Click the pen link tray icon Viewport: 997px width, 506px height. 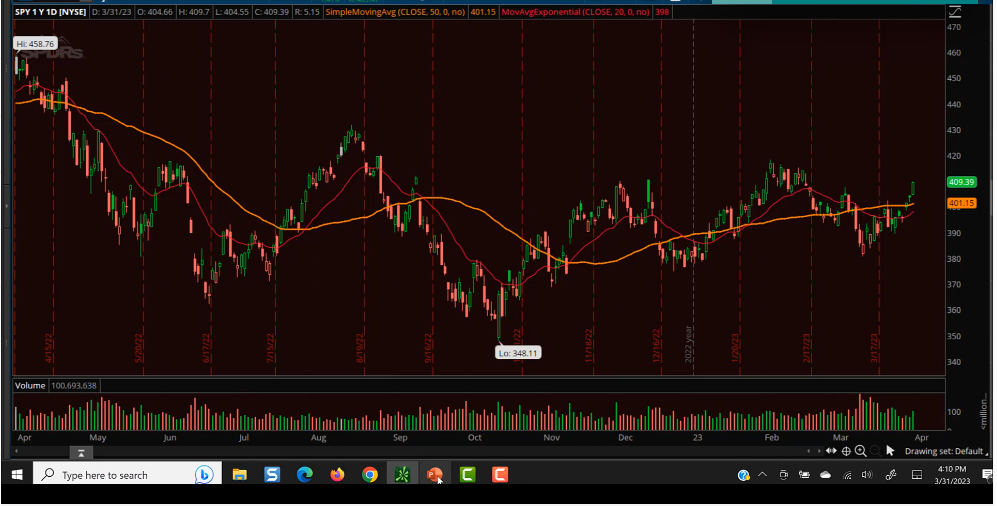click(x=891, y=475)
